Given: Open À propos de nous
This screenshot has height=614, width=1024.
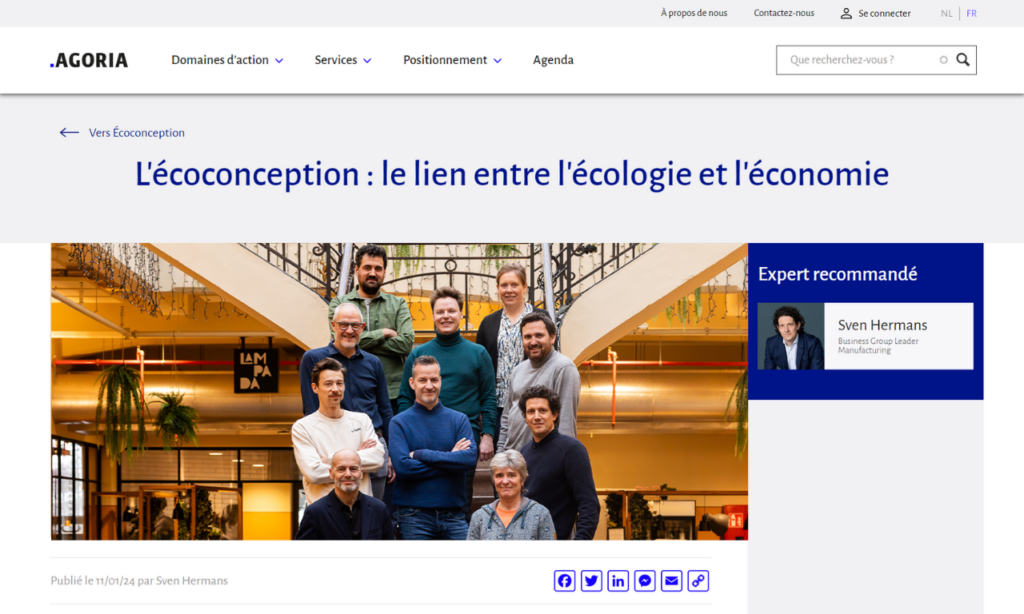Looking at the screenshot, I should tap(694, 13).
